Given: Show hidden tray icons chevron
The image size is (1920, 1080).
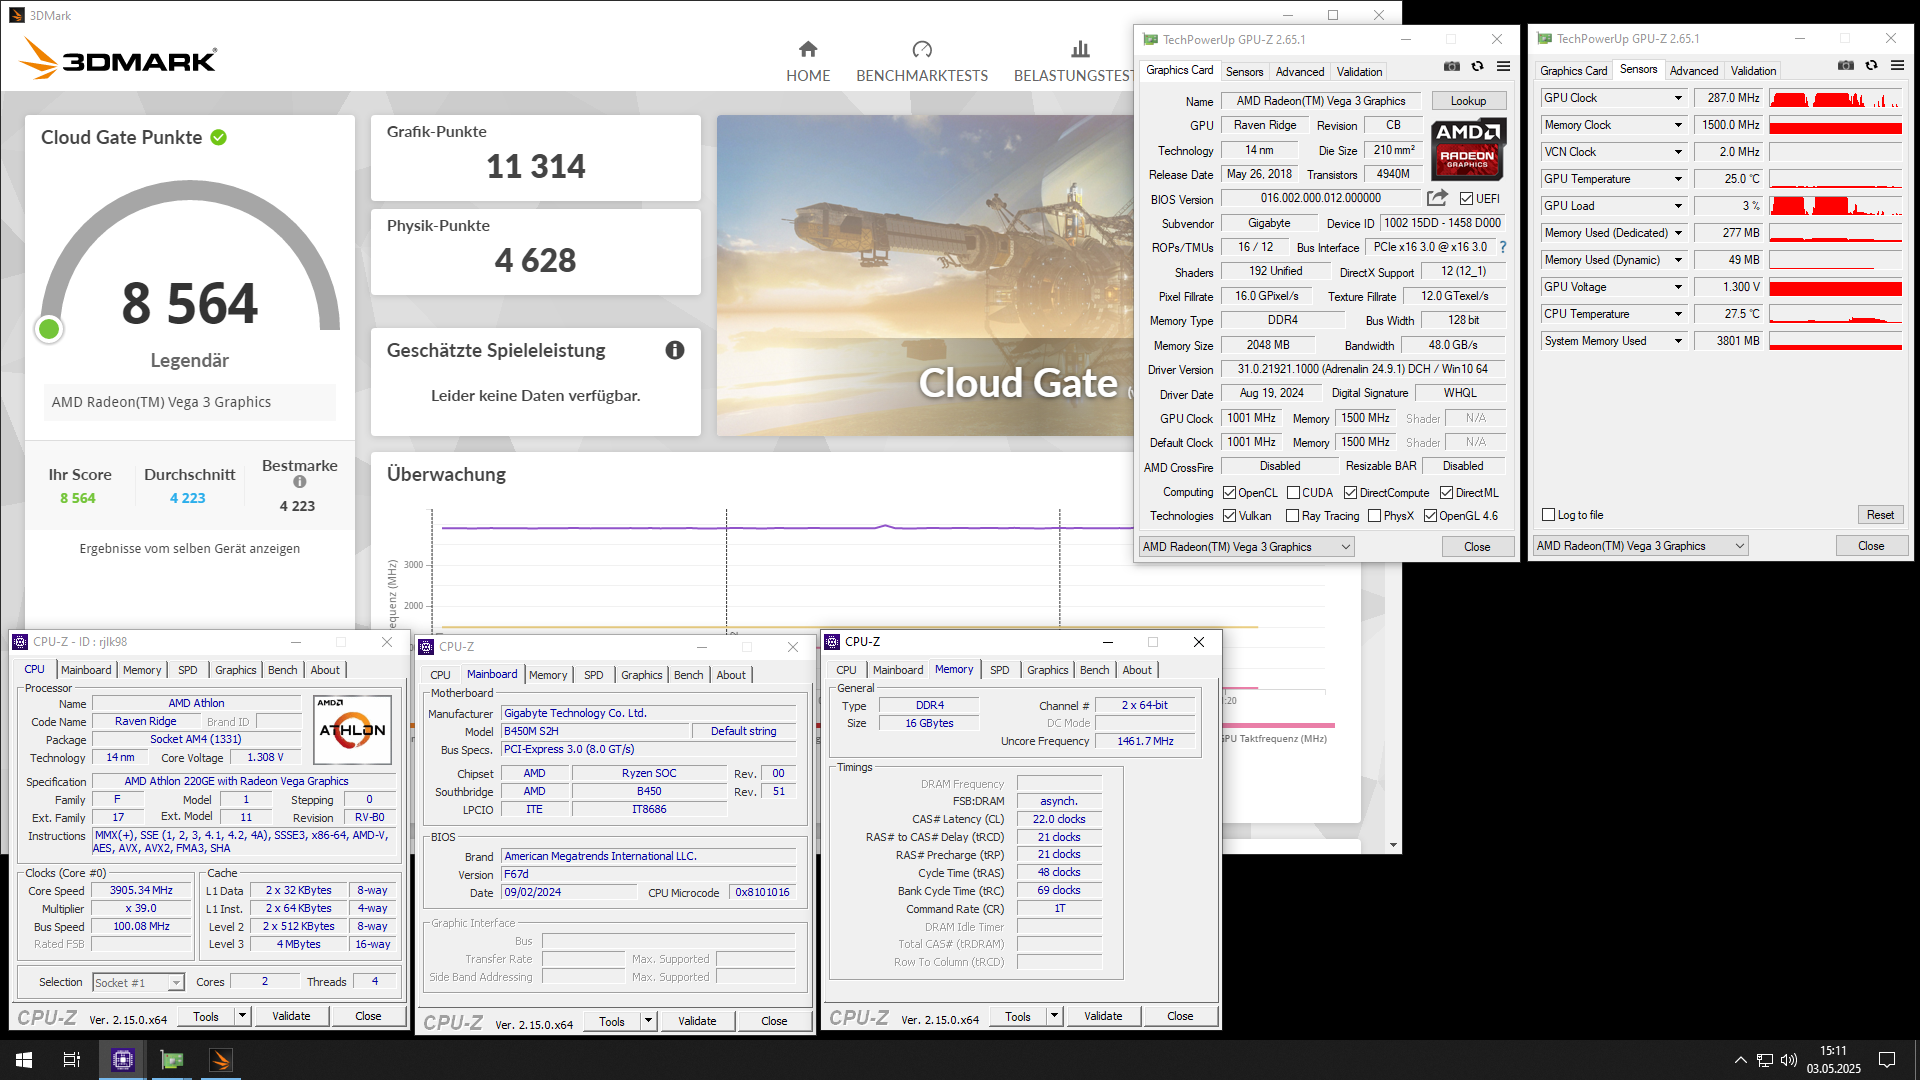Looking at the screenshot, I should click(1741, 1060).
